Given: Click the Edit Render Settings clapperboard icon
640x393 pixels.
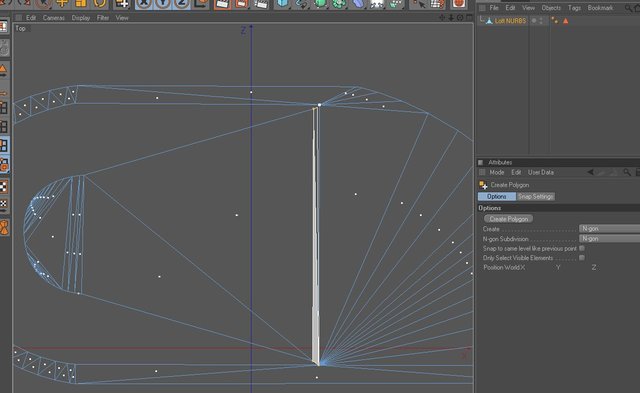Looking at the screenshot, I should click(261, 4).
